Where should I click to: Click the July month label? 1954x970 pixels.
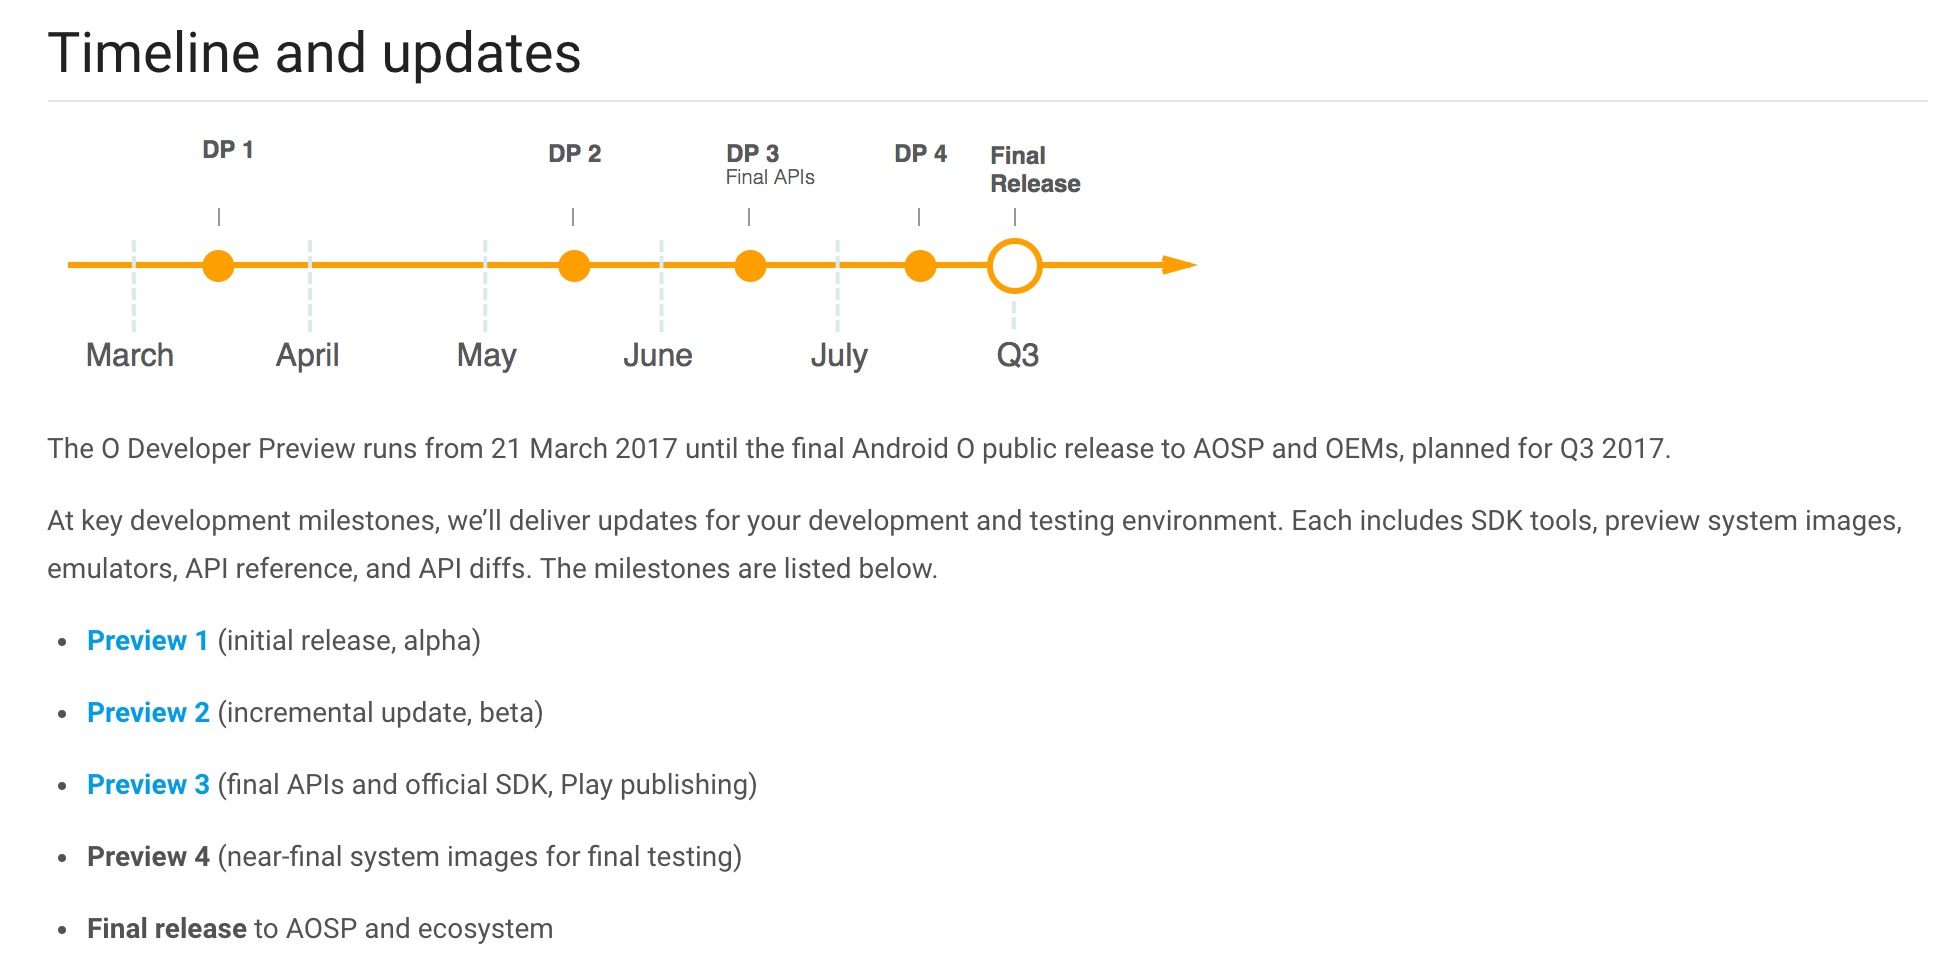pos(839,355)
